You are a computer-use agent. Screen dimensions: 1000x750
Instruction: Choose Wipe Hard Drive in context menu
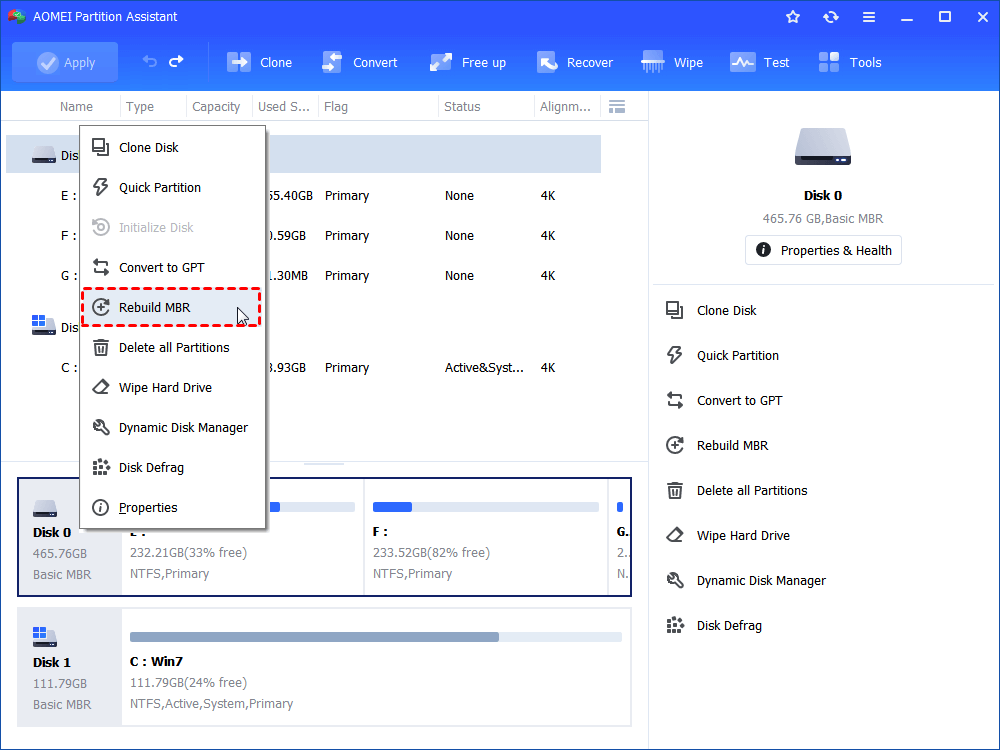click(172, 388)
